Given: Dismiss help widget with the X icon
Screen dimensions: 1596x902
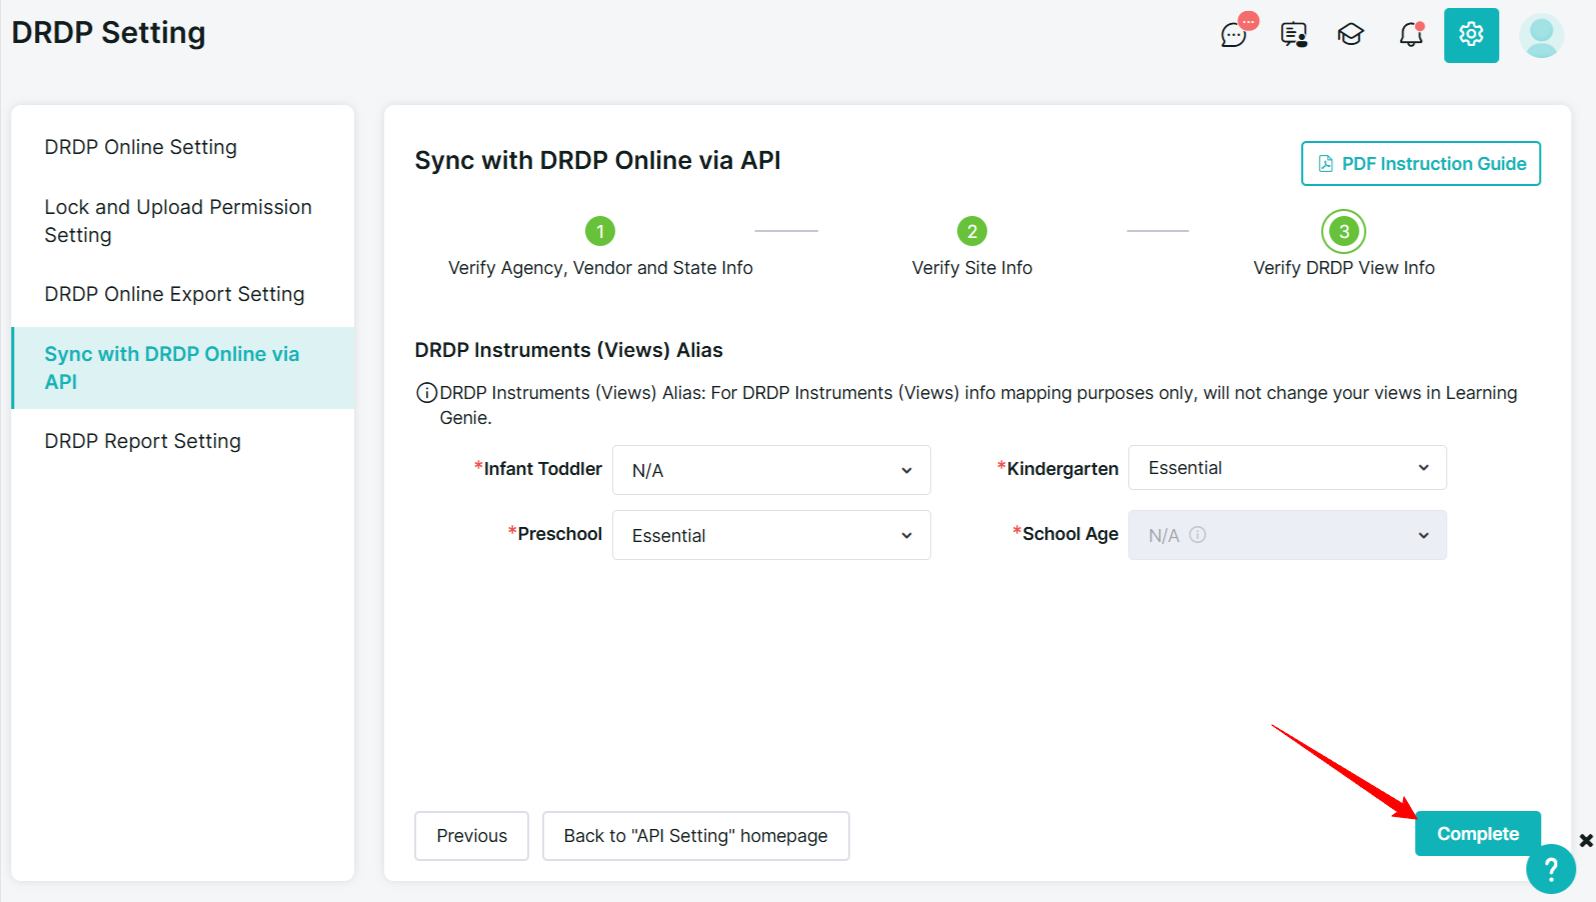Looking at the screenshot, I should click(1586, 840).
